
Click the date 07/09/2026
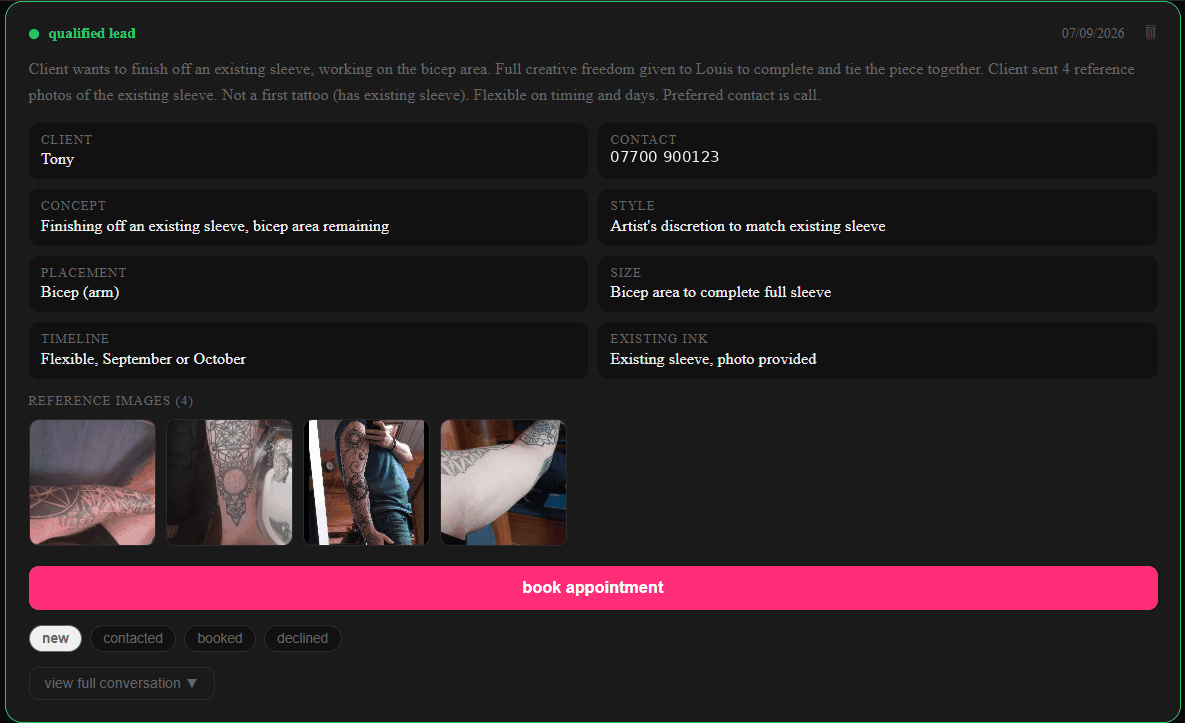coord(1093,33)
